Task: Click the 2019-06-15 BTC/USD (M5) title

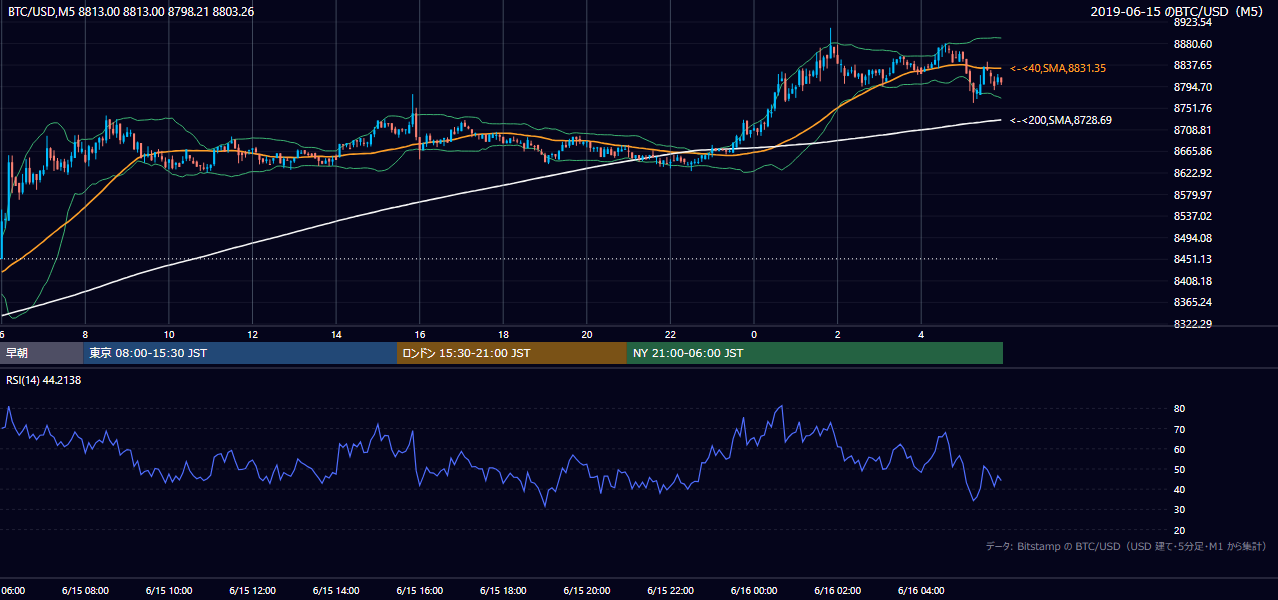Action: (x=1178, y=11)
